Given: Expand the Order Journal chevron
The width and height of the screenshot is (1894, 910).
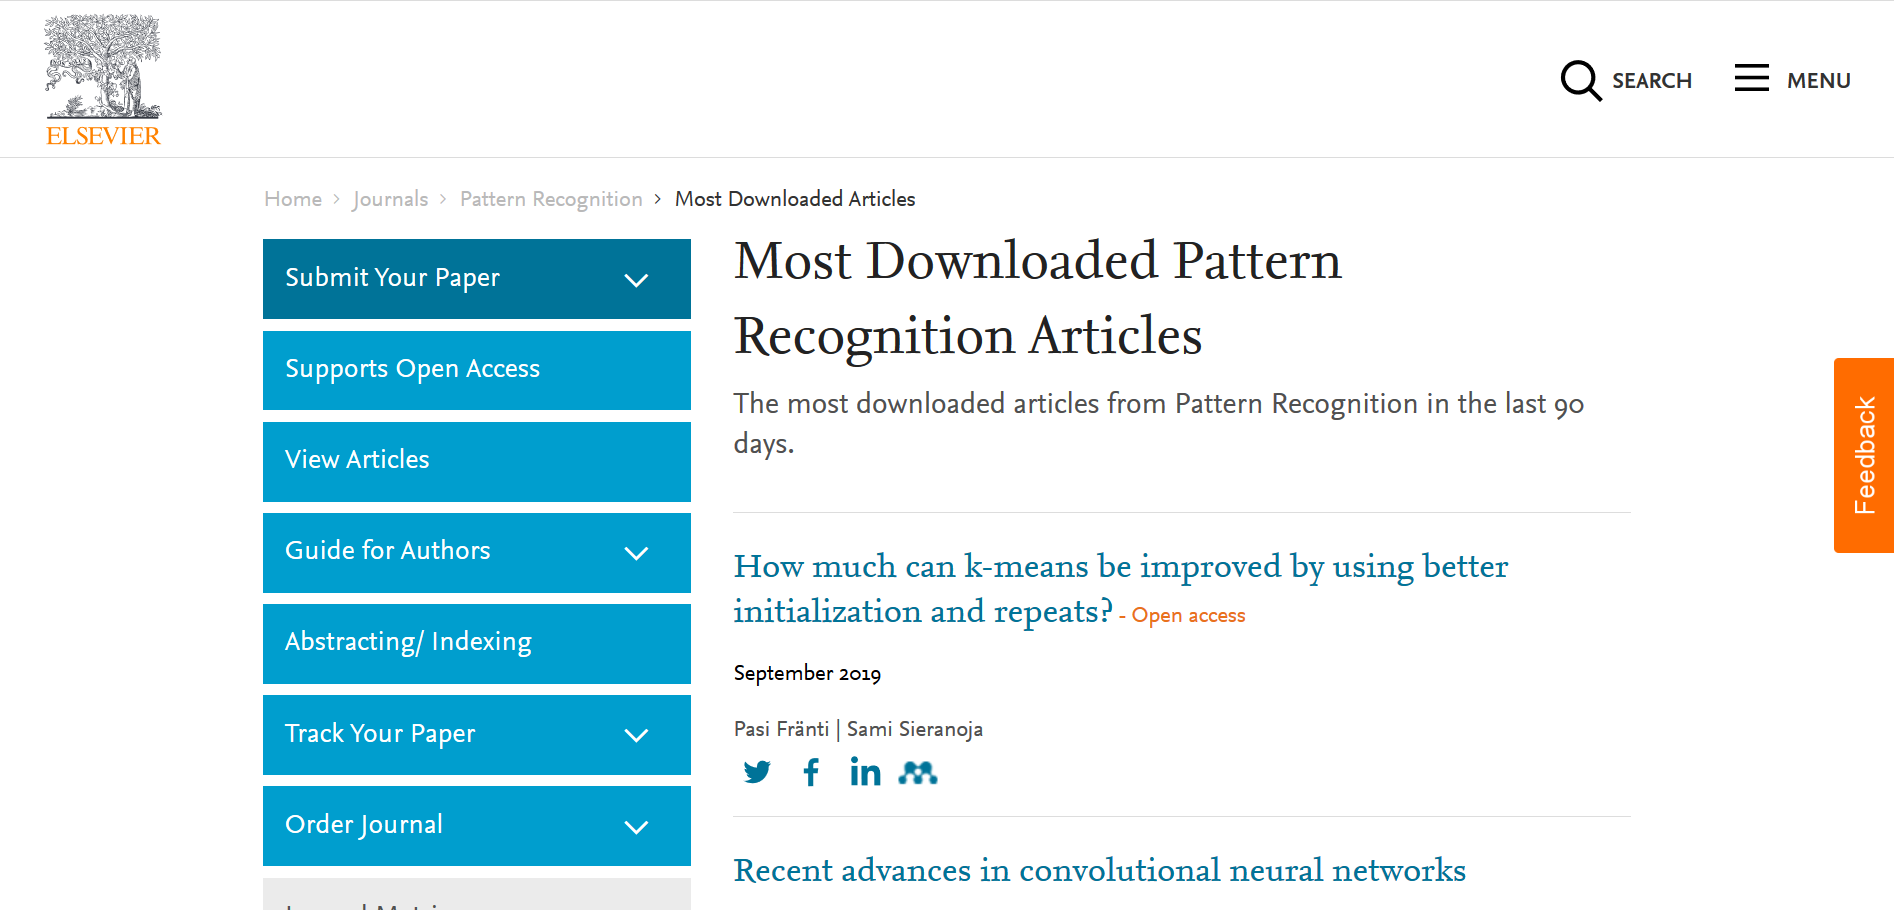Looking at the screenshot, I should (636, 827).
